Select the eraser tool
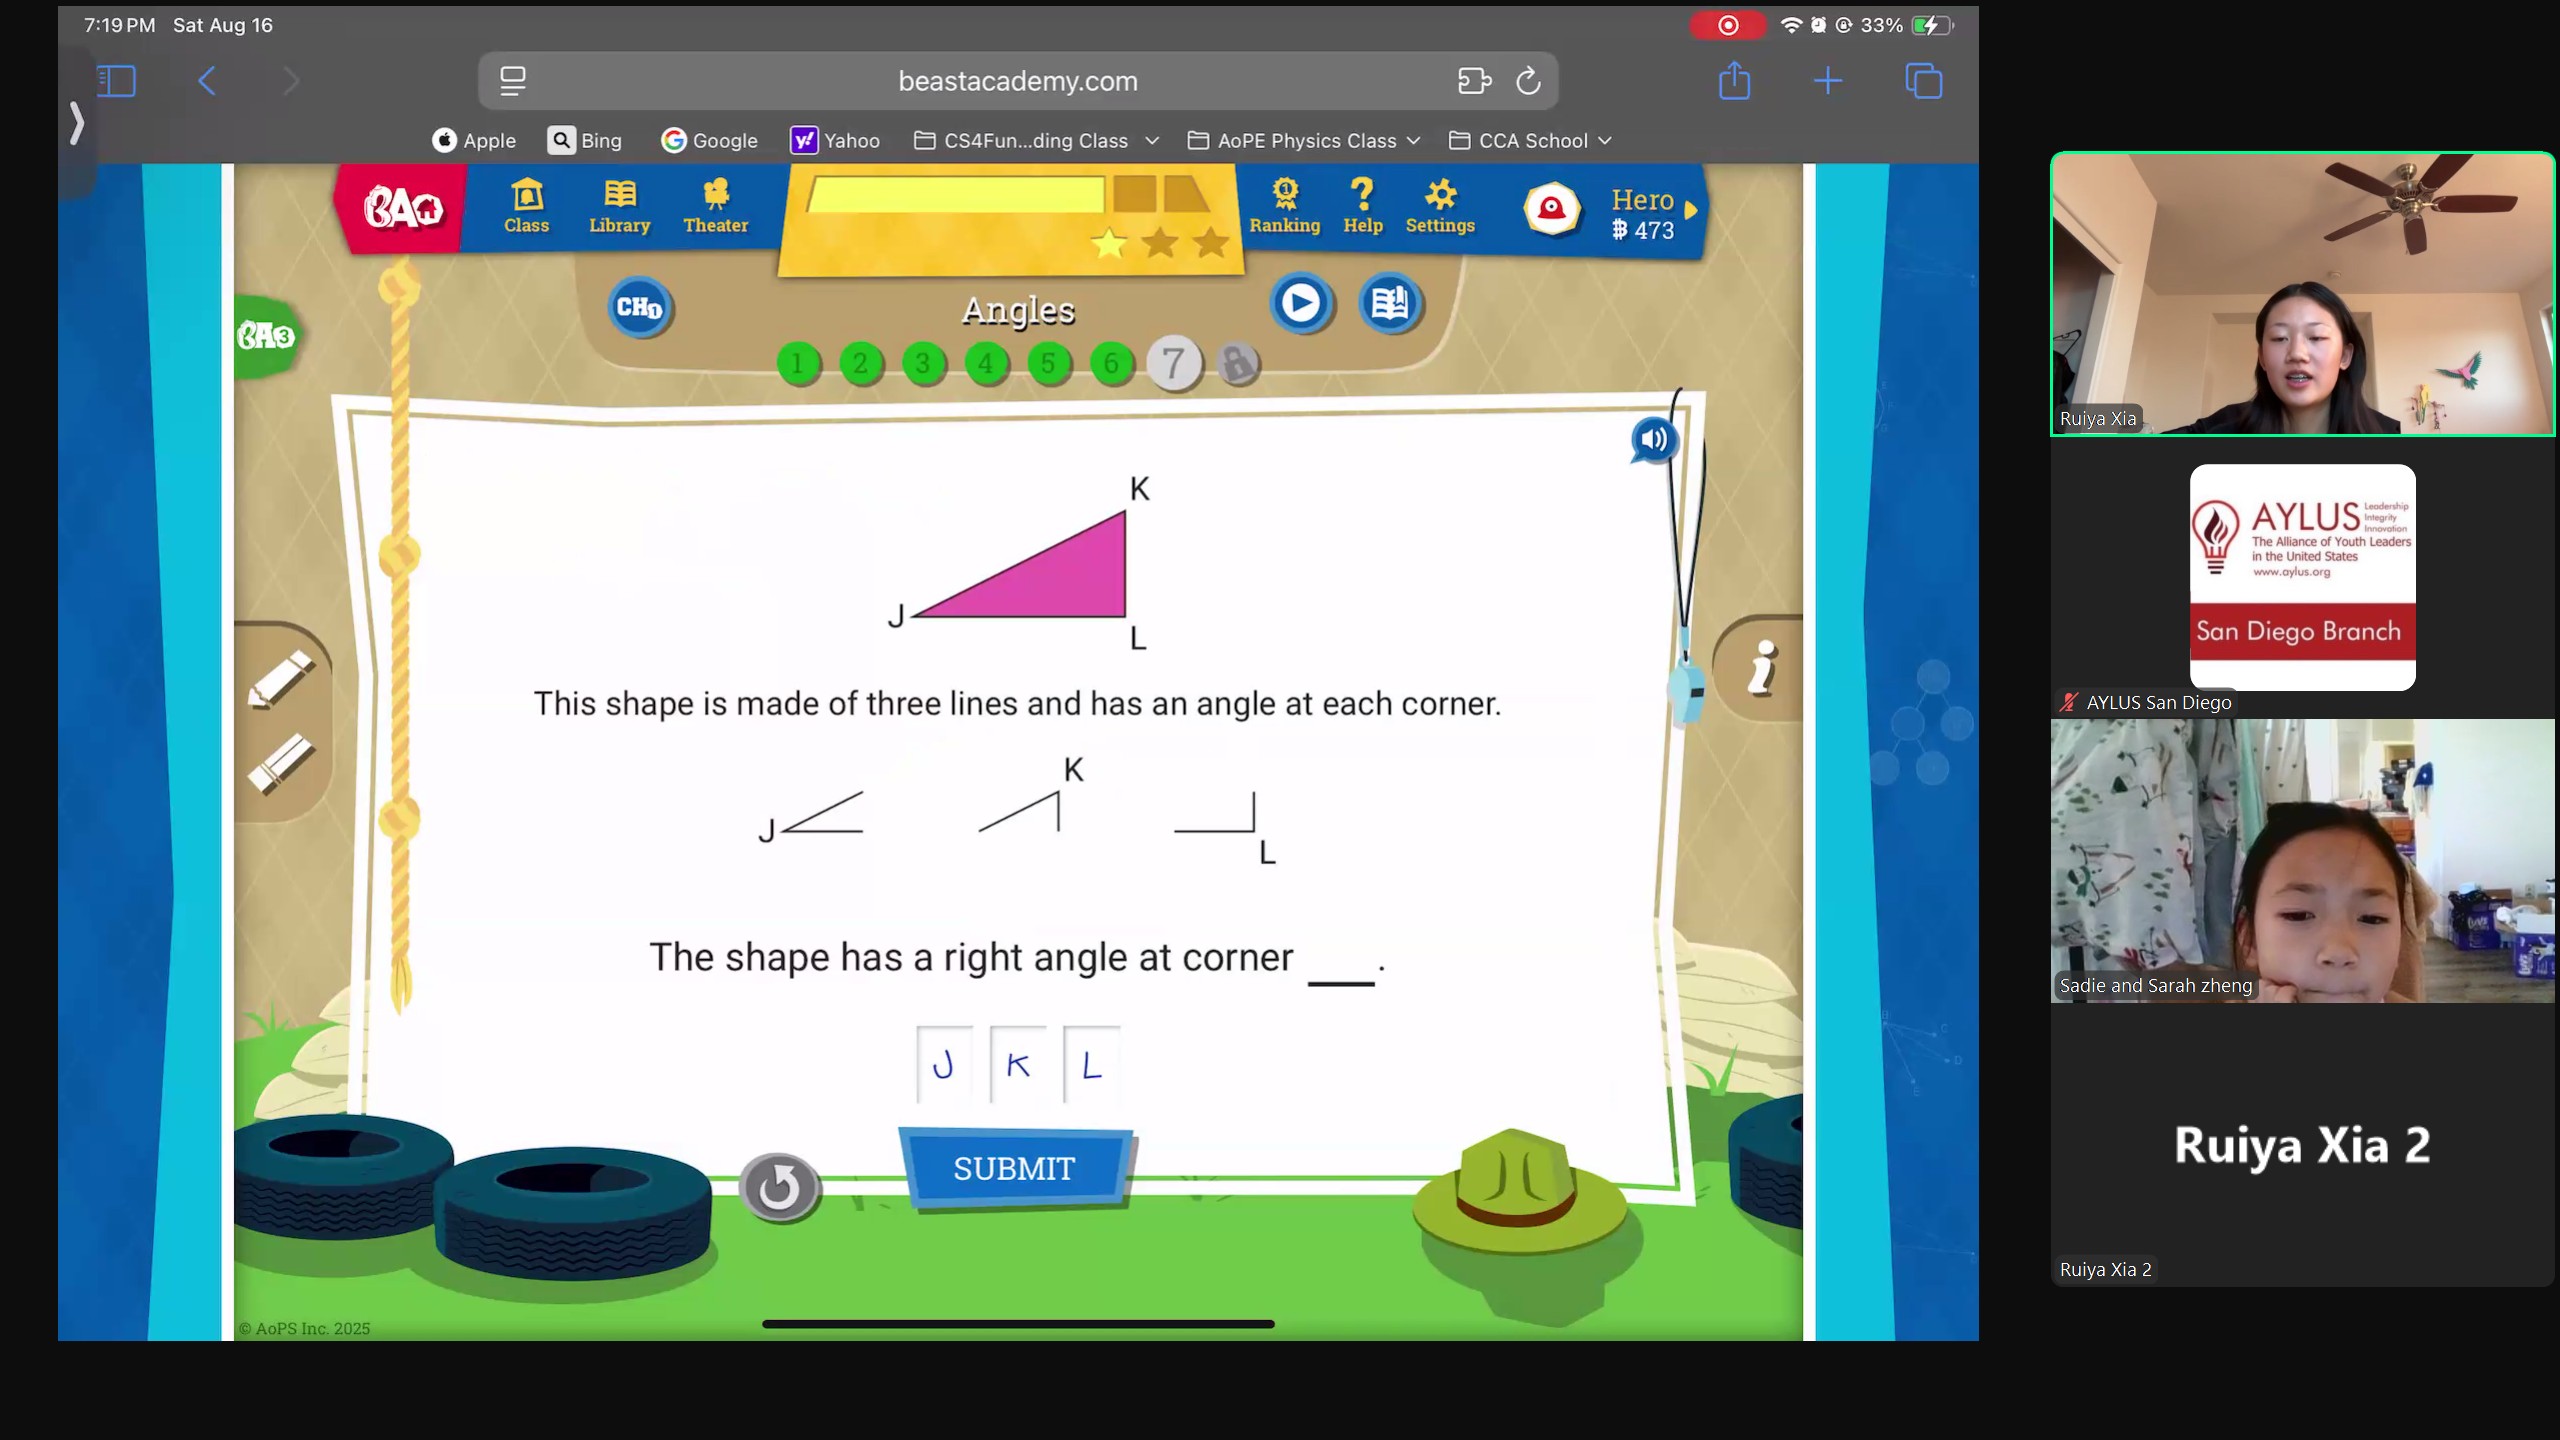2560x1440 pixels. click(280, 764)
